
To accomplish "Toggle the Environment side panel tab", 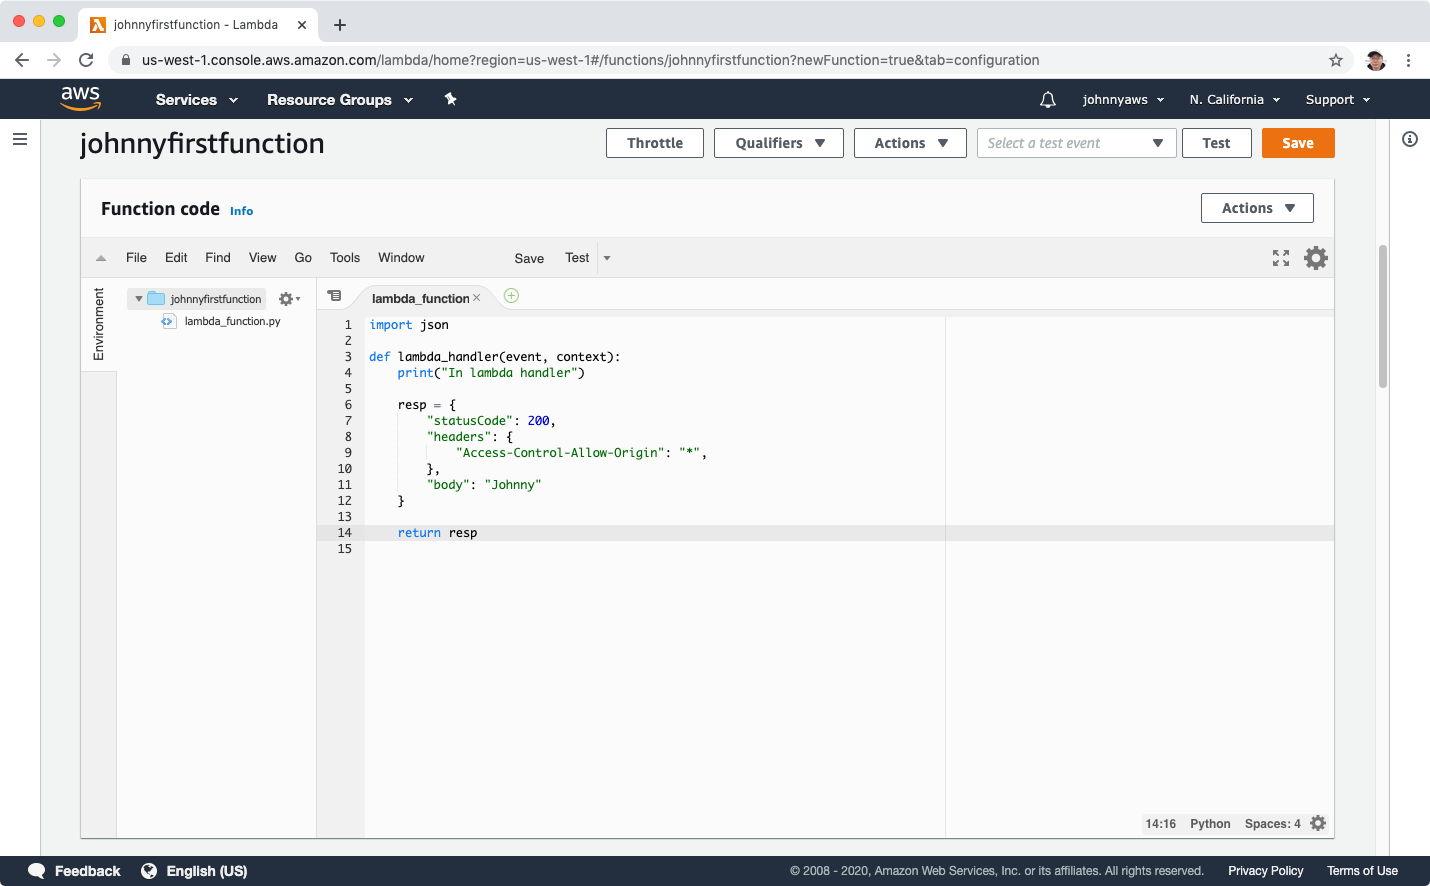I will click(98, 324).
